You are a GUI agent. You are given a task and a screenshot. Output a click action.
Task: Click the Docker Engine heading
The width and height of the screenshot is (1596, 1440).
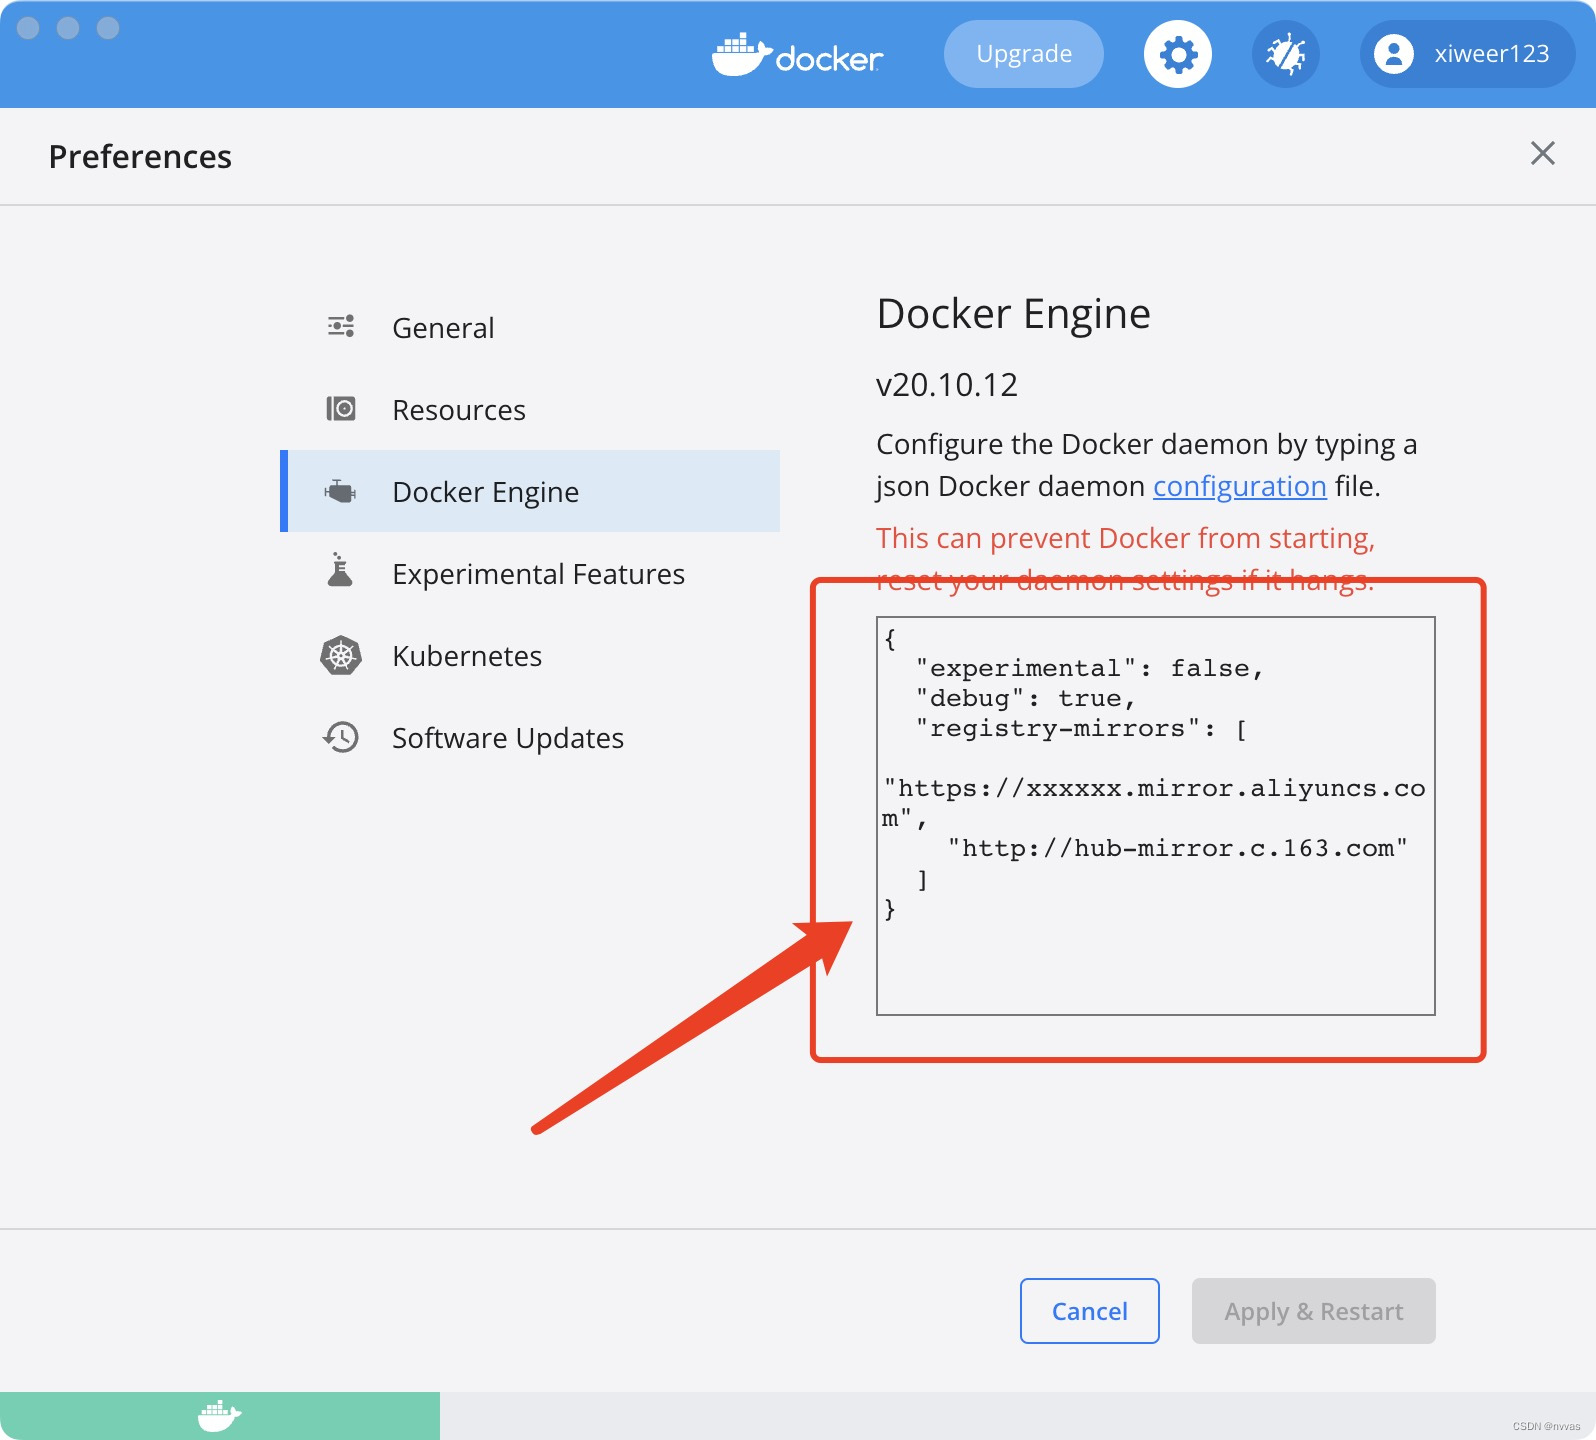pos(1014,314)
